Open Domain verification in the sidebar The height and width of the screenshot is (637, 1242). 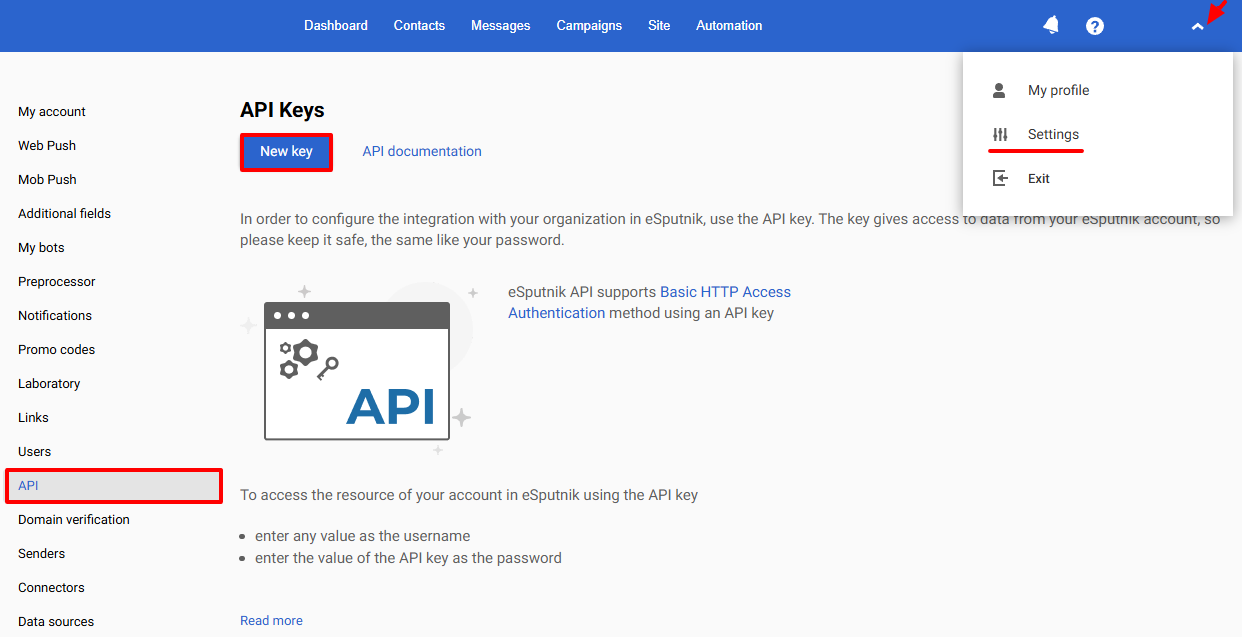[74, 519]
